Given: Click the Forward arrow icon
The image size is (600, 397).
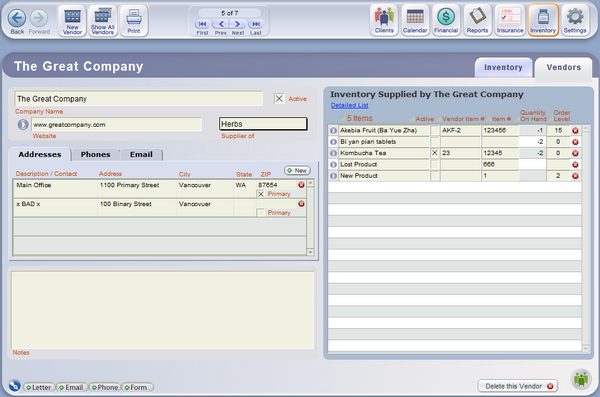Looking at the screenshot, I should (x=39, y=18).
